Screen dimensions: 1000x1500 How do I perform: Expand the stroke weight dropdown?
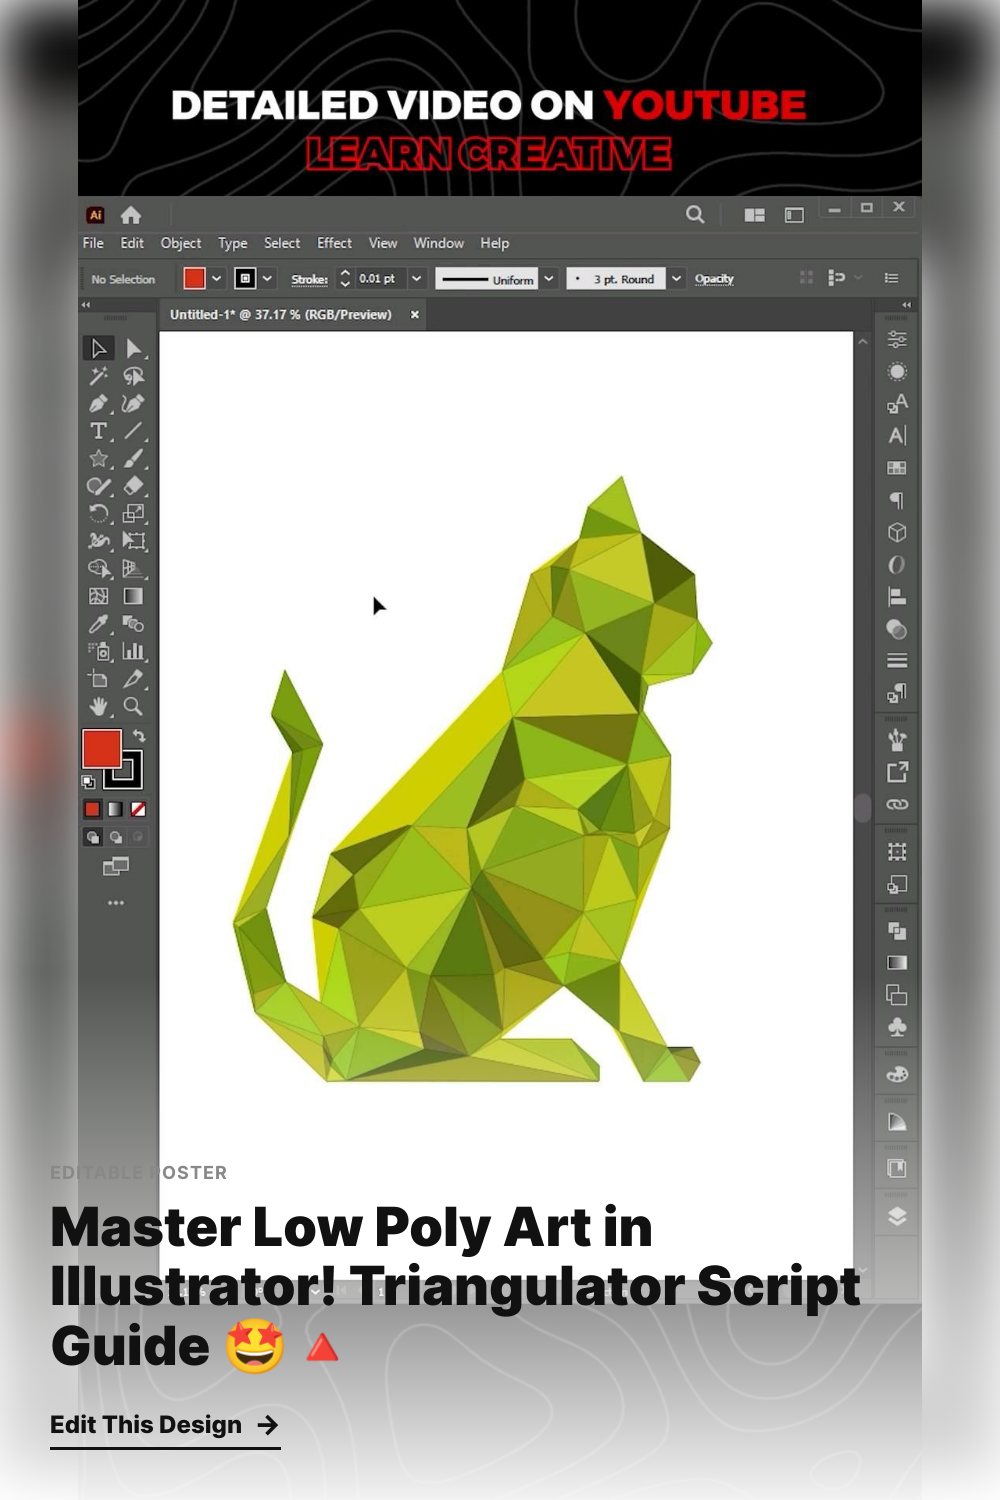click(x=417, y=279)
